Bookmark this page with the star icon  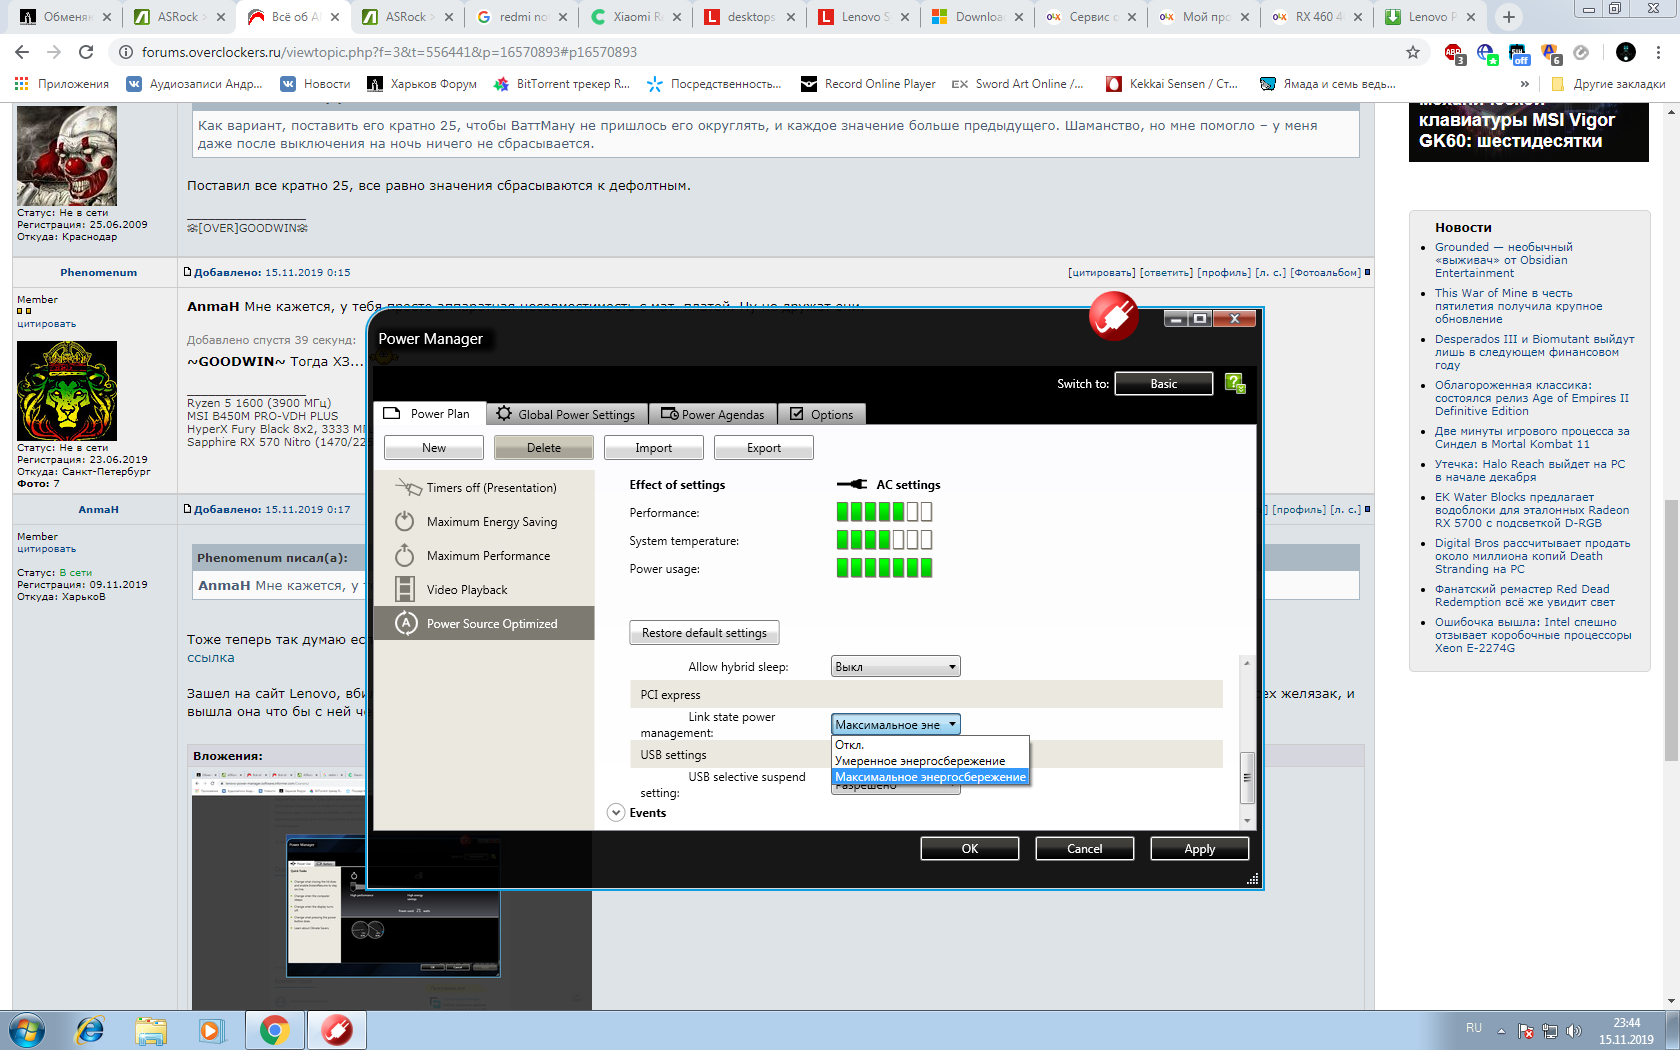pos(1413,52)
